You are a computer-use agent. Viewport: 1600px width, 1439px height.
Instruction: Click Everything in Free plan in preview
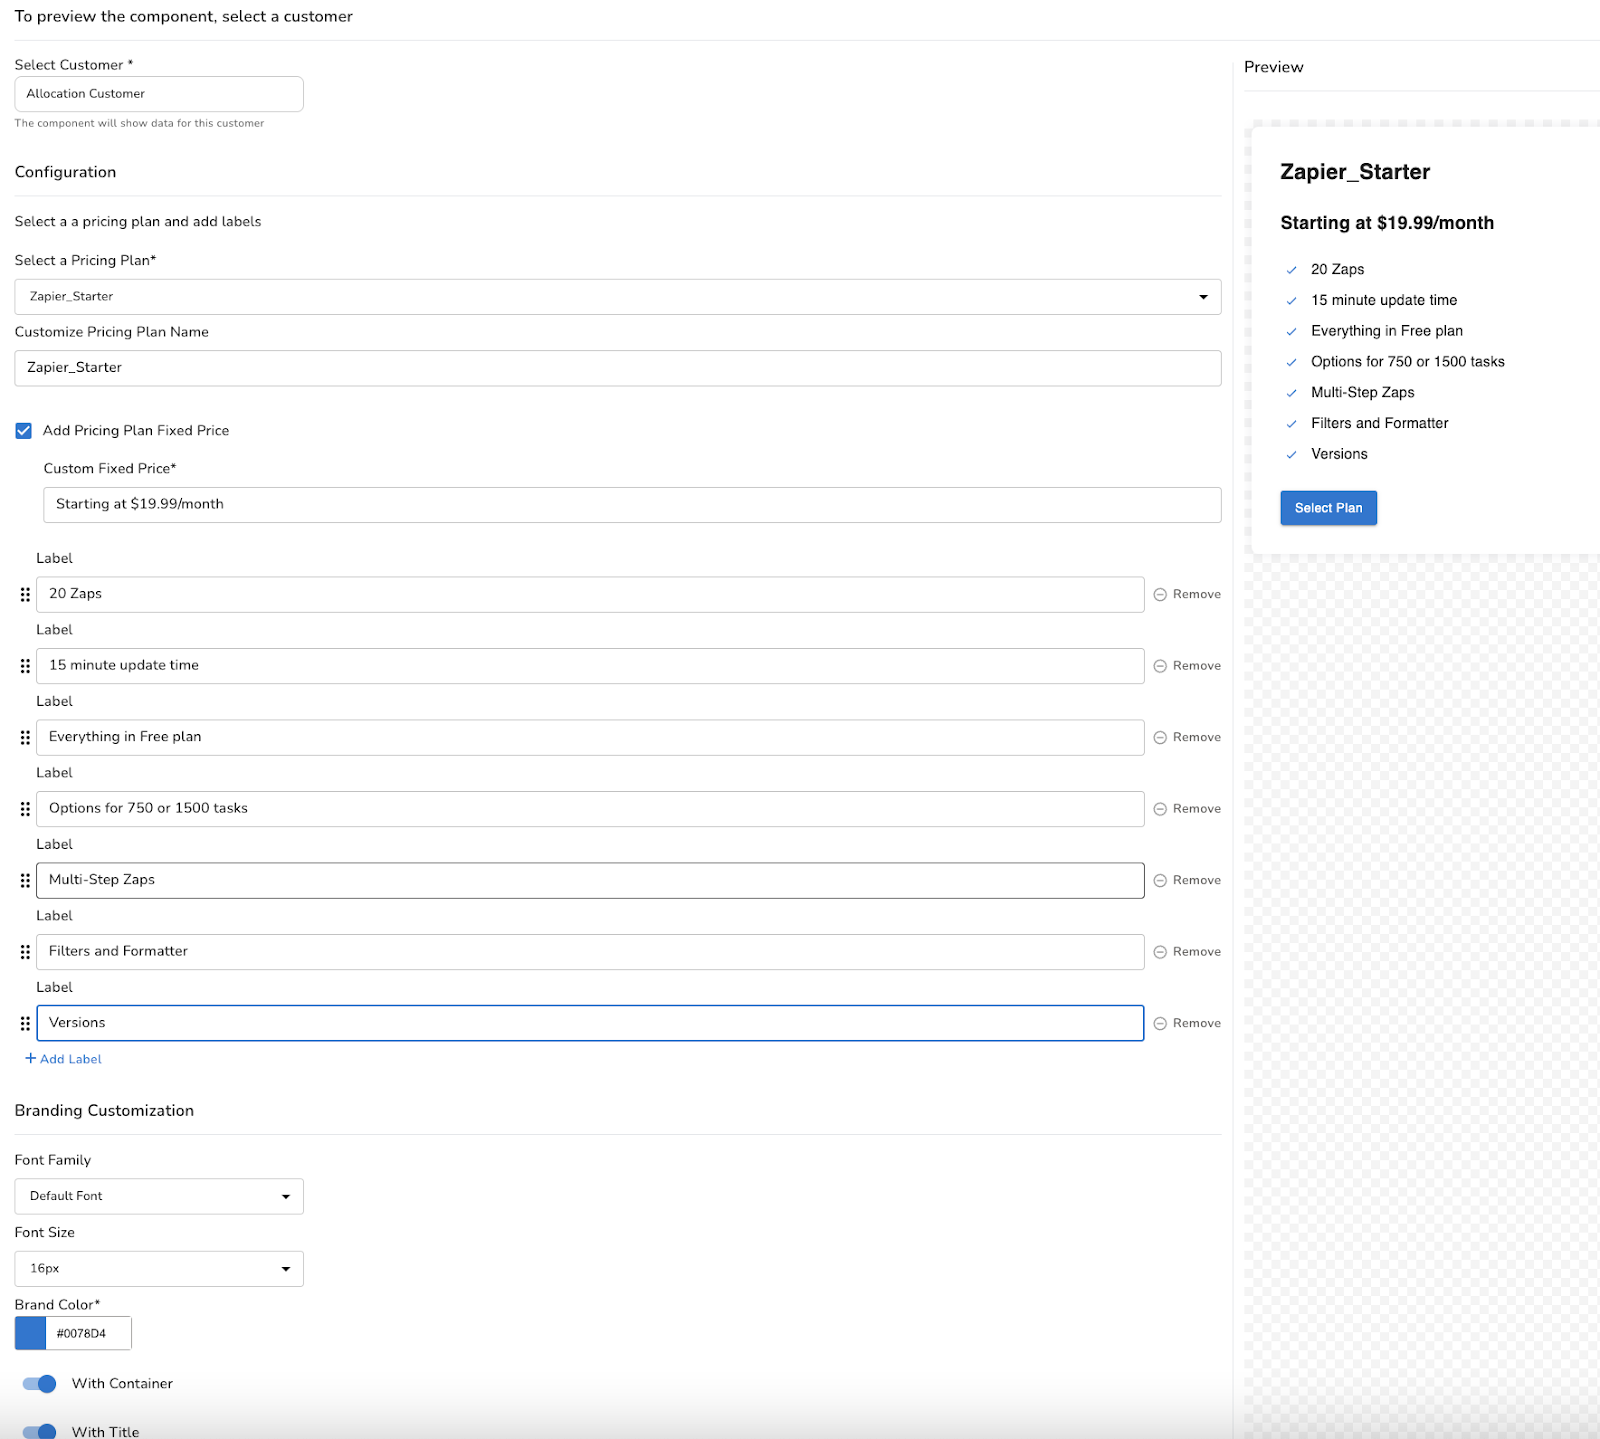[1387, 331]
